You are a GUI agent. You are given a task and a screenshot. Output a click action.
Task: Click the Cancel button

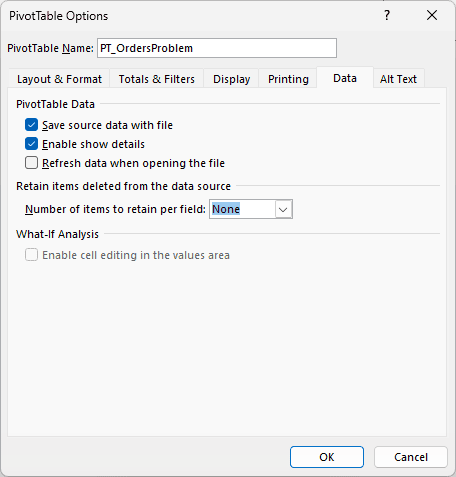411,457
